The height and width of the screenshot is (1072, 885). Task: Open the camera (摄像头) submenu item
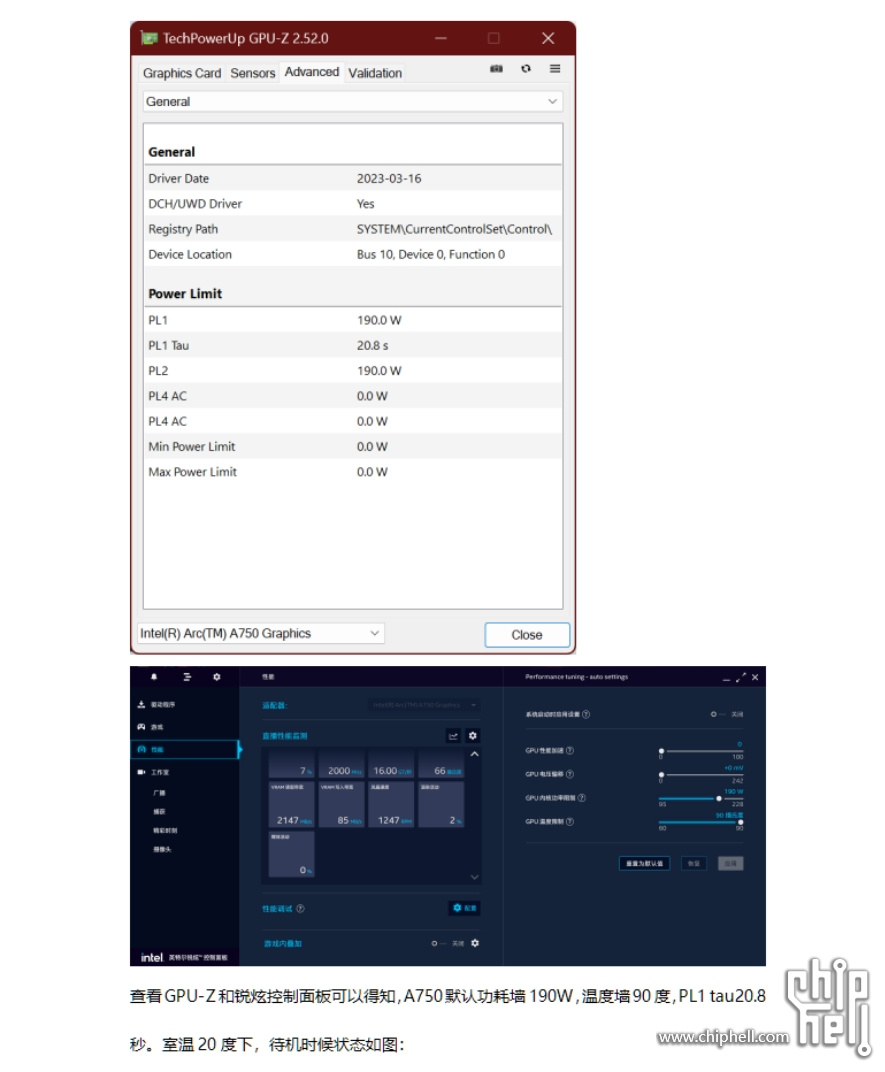tap(162, 849)
